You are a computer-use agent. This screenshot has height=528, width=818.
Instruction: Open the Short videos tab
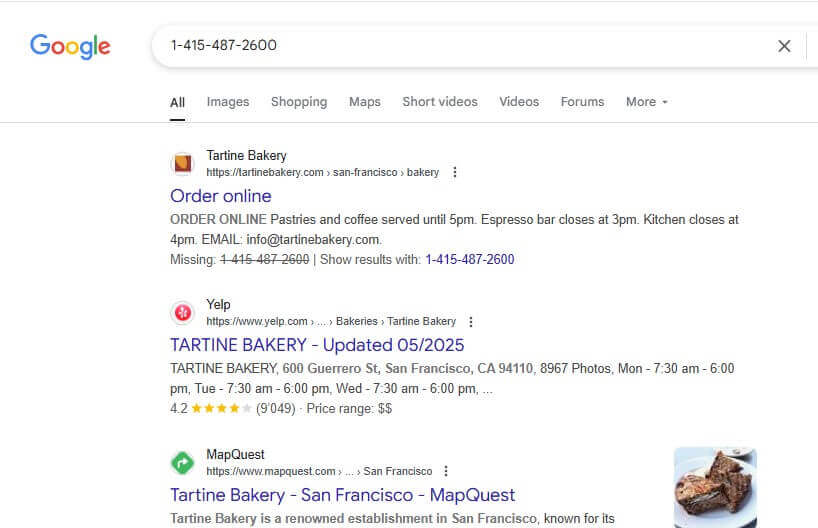point(440,102)
